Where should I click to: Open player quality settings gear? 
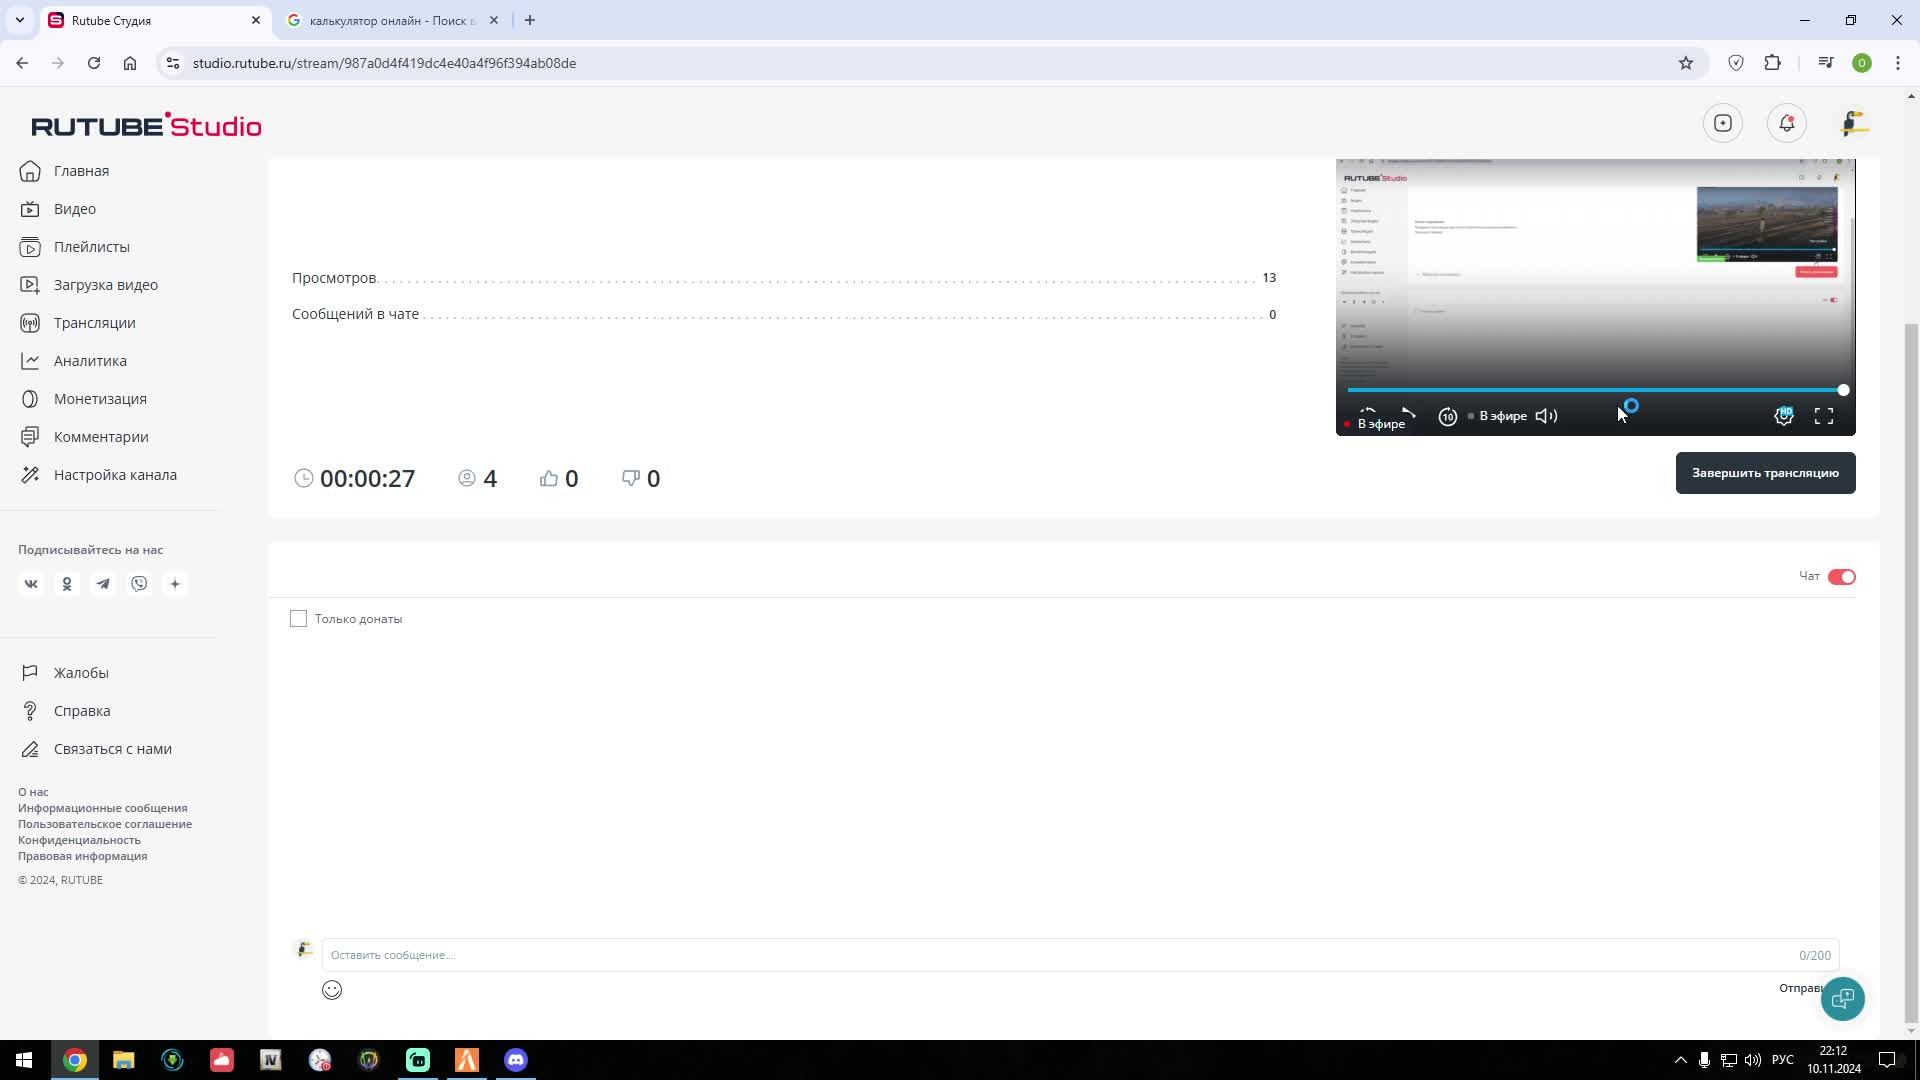pos(1783,416)
